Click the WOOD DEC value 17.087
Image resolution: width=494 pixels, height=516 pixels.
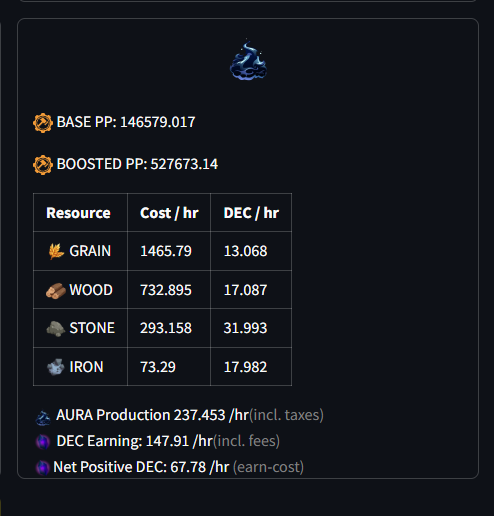[x=245, y=290]
